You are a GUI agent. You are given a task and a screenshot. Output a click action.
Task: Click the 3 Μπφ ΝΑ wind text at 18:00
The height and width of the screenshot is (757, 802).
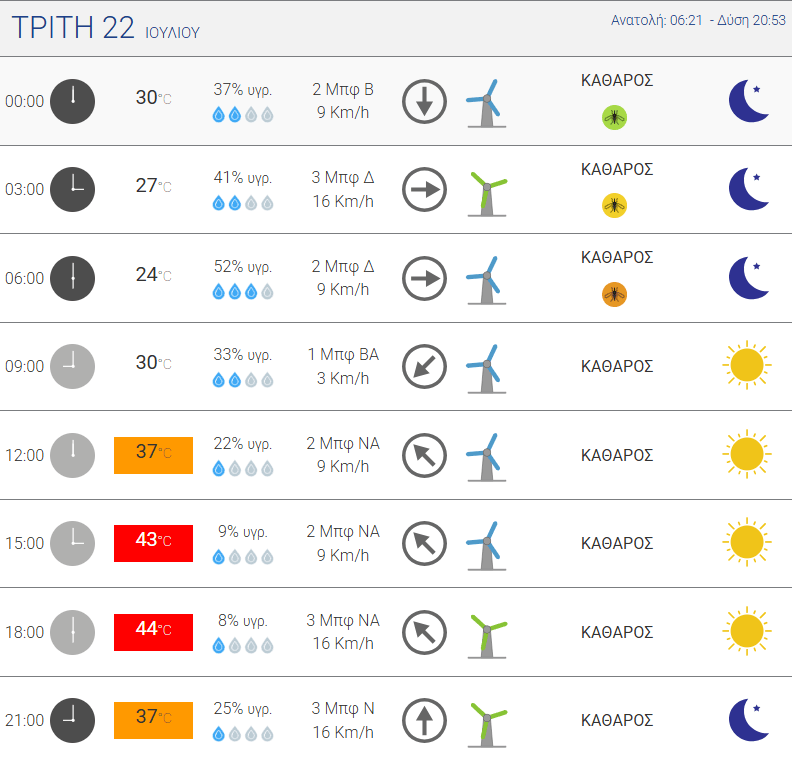coord(343,620)
